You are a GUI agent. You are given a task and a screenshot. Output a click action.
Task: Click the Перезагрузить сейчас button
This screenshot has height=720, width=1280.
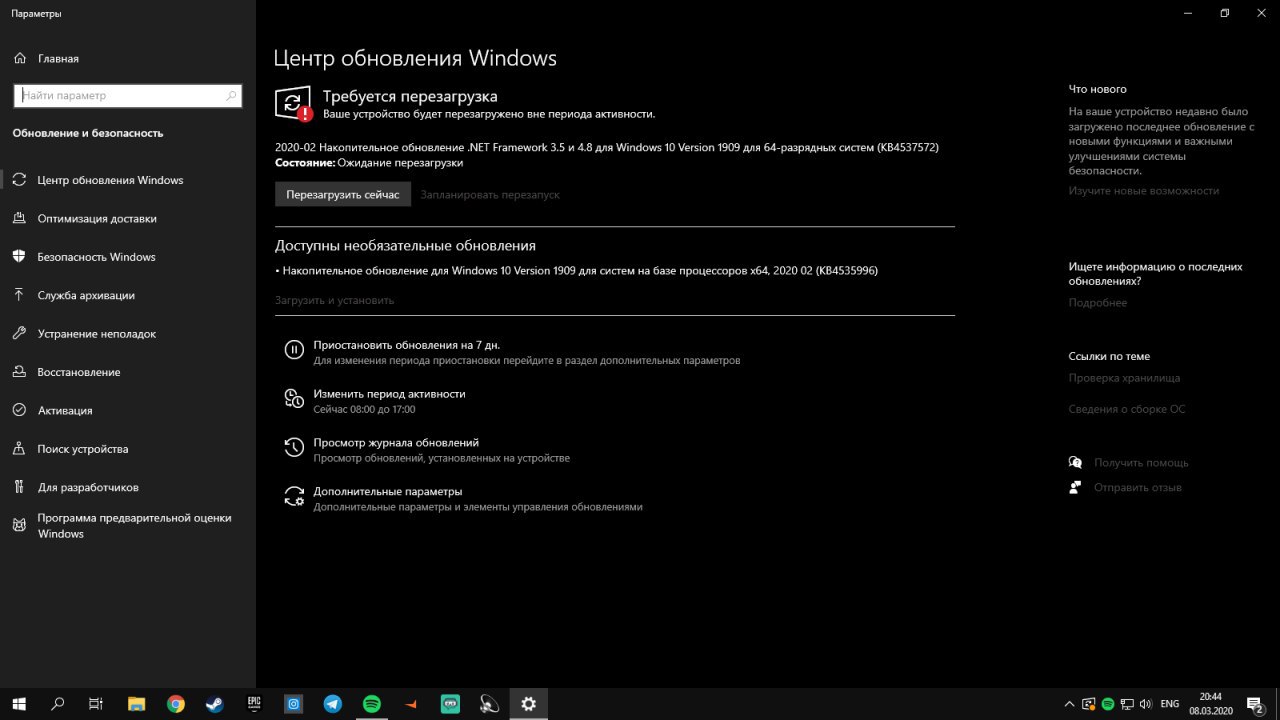tap(343, 194)
